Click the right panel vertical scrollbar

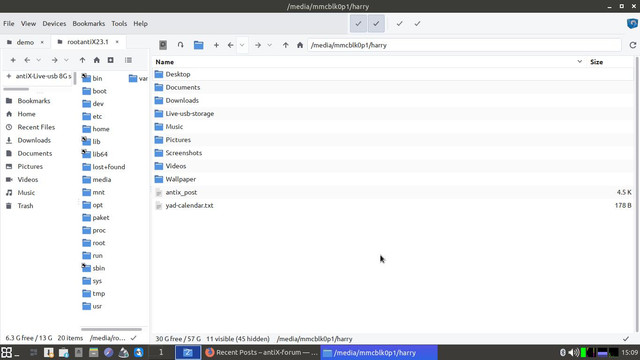(x=637, y=194)
